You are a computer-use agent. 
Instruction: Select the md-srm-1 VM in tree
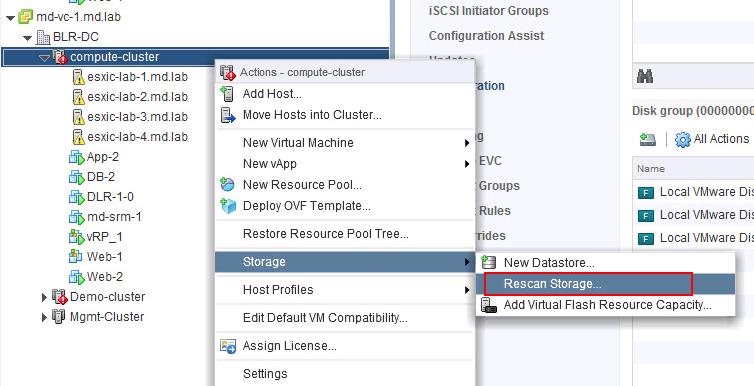tap(114, 217)
